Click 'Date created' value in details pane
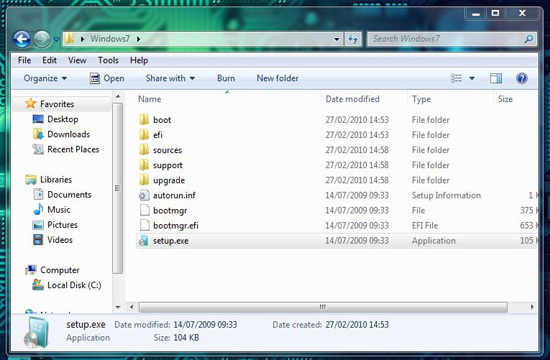 pyautogui.click(x=357, y=325)
